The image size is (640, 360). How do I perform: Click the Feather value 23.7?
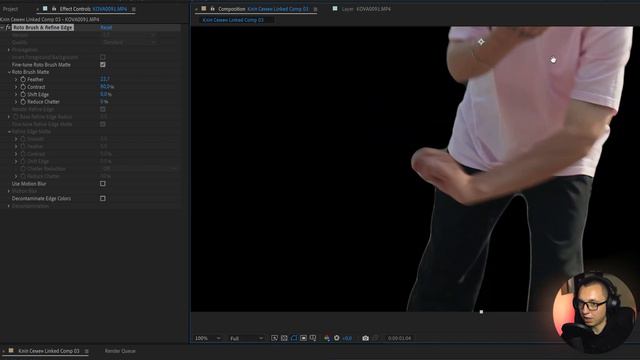104,79
